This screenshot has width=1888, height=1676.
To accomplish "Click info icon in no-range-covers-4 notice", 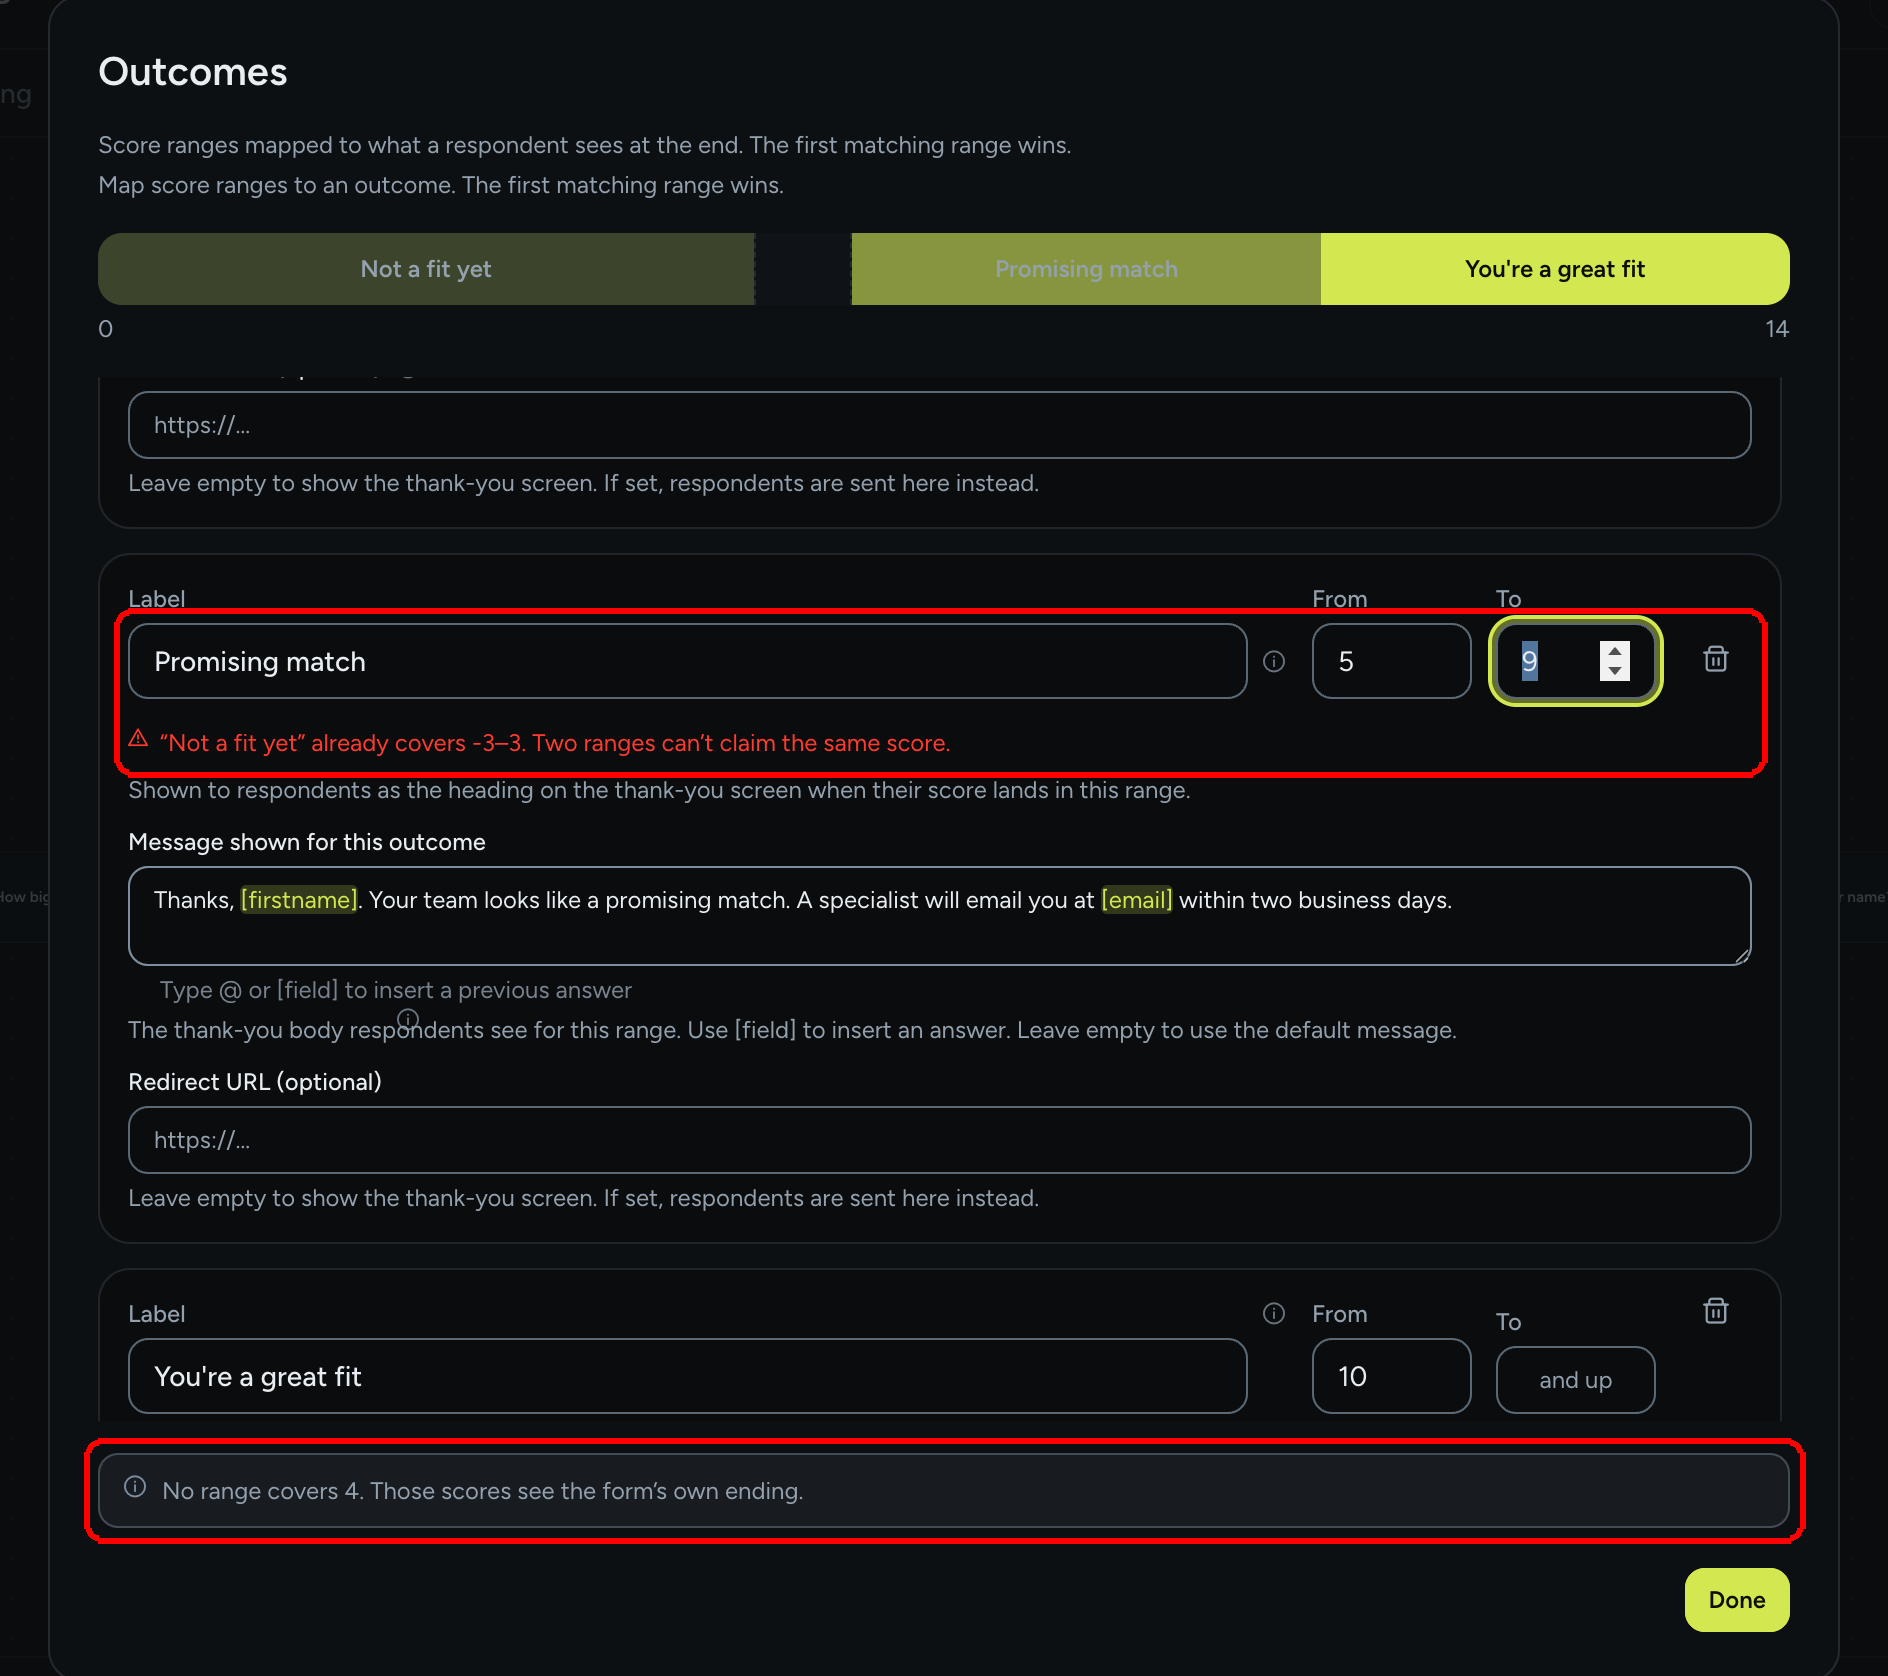I will click(135, 1487).
